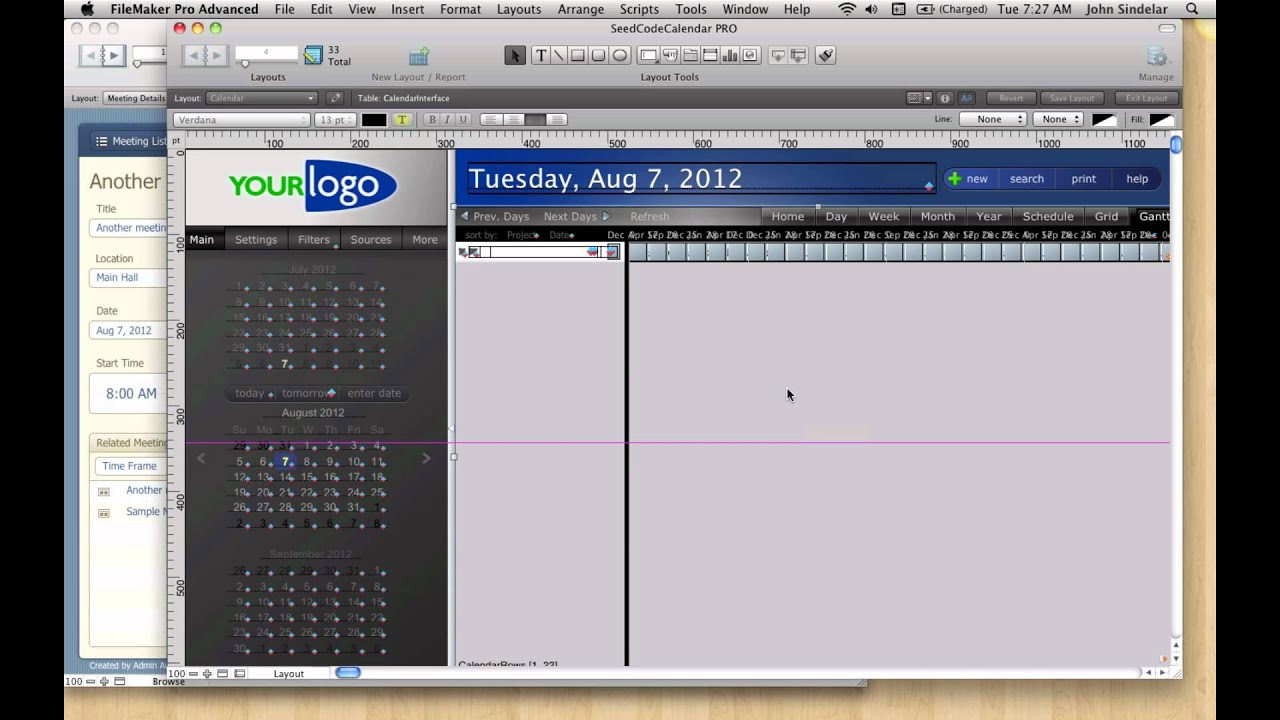Select the Portal tool
The height and width of the screenshot is (720, 1280).
pyautogui.click(x=710, y=56)
